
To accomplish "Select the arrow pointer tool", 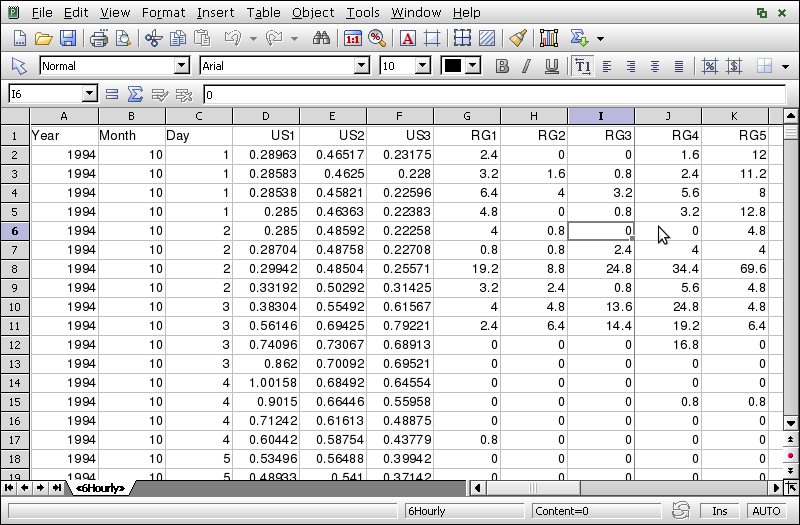I will point(19,66).
